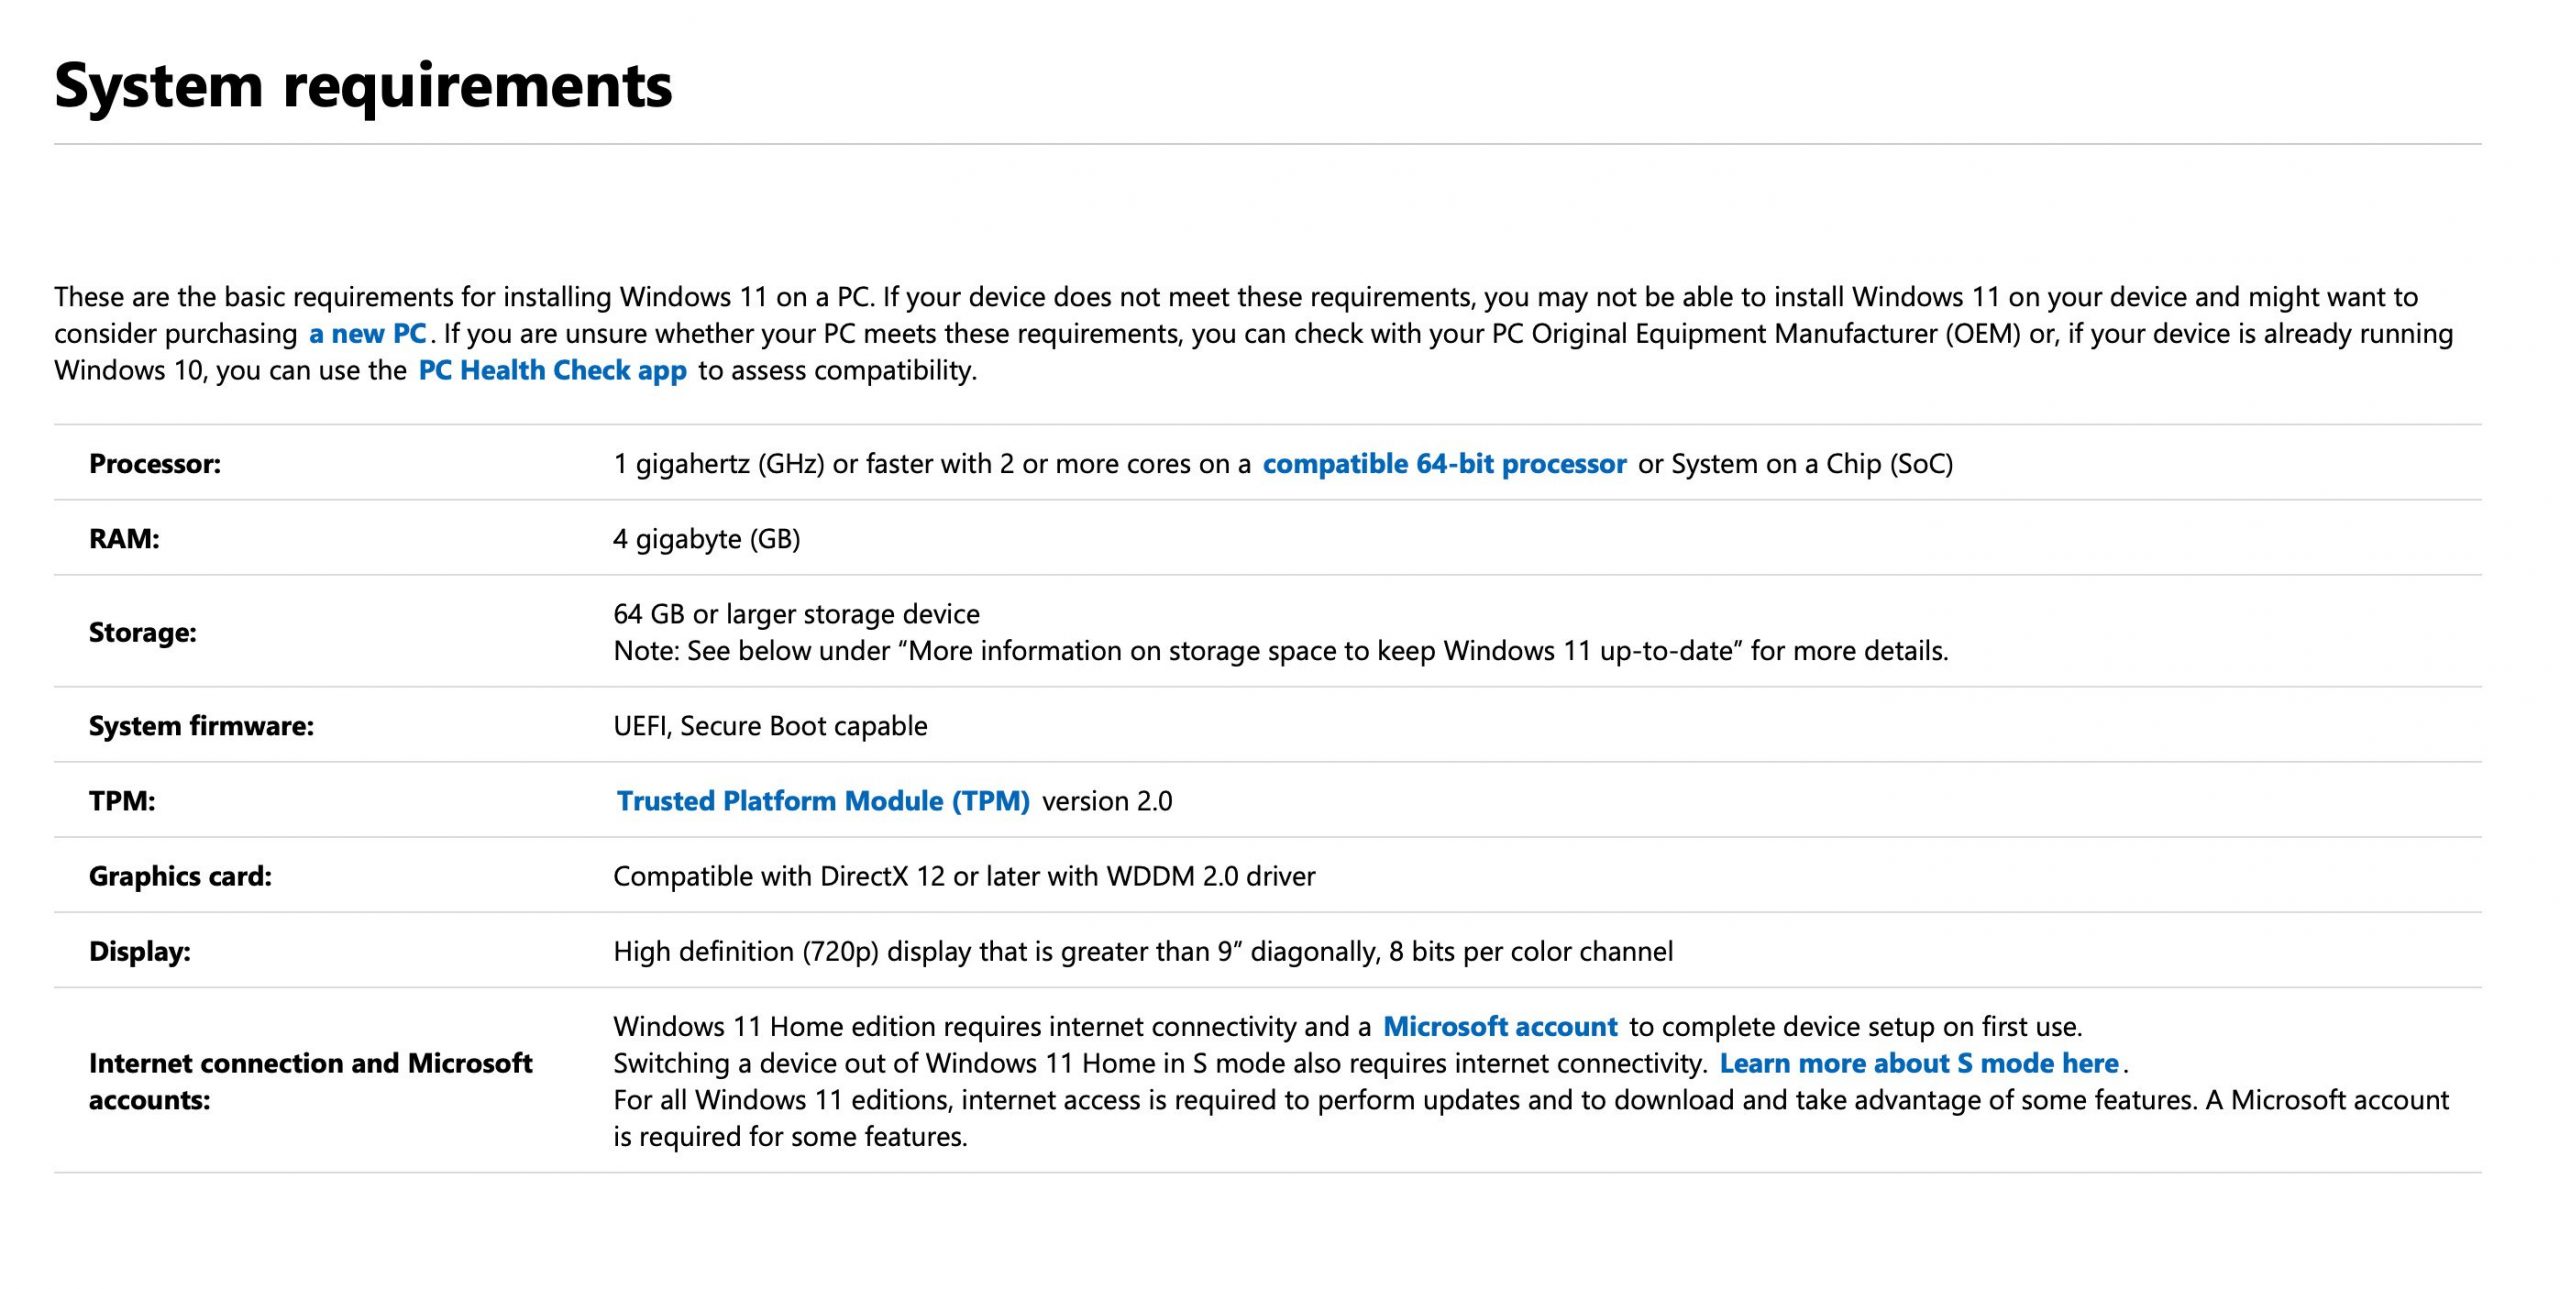Open Learn more about S mode here
The image size is (2560, 1289).
[x=1919, y=1064]
